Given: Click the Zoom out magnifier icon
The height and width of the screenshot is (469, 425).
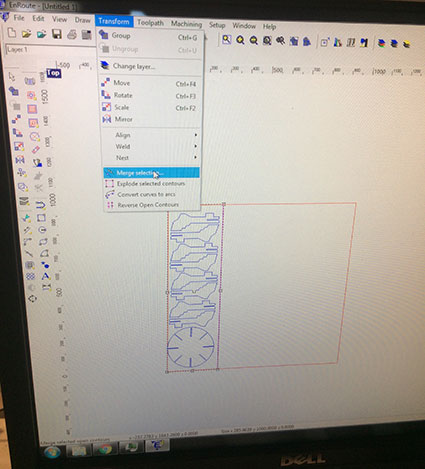Looking at the screenshot, I should pos(254,41).
